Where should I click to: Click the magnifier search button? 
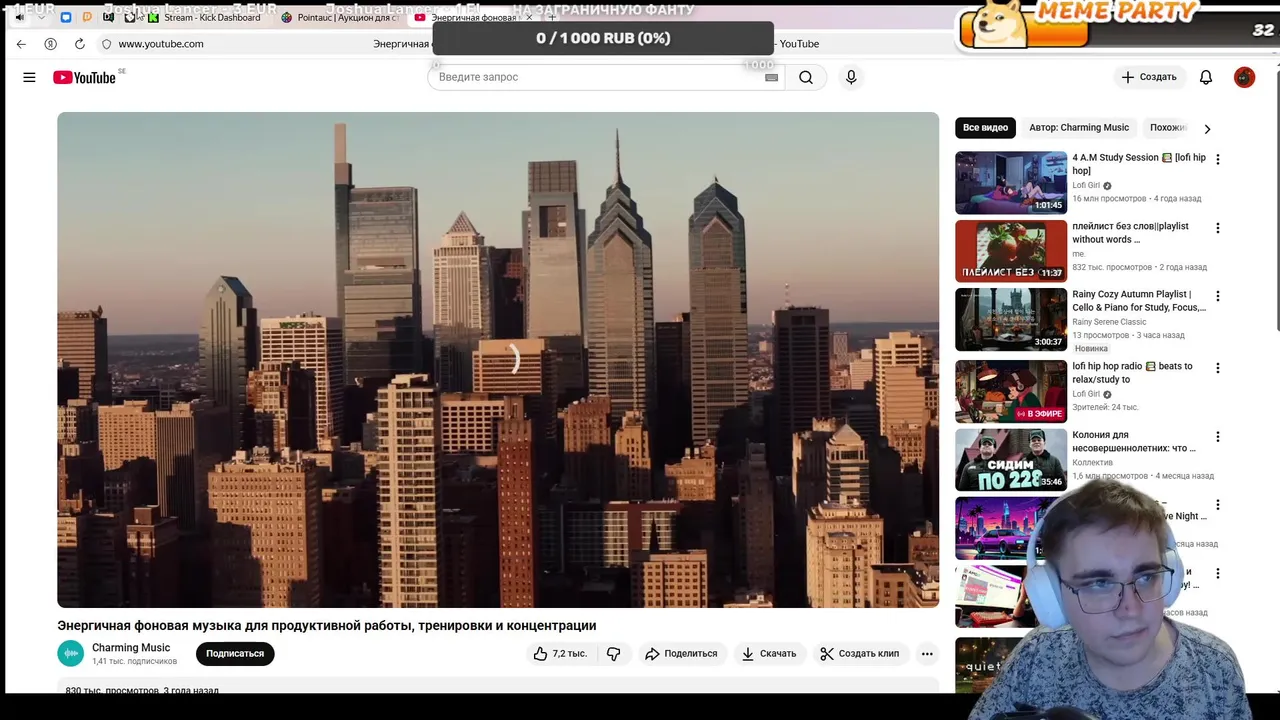[806, 77]
